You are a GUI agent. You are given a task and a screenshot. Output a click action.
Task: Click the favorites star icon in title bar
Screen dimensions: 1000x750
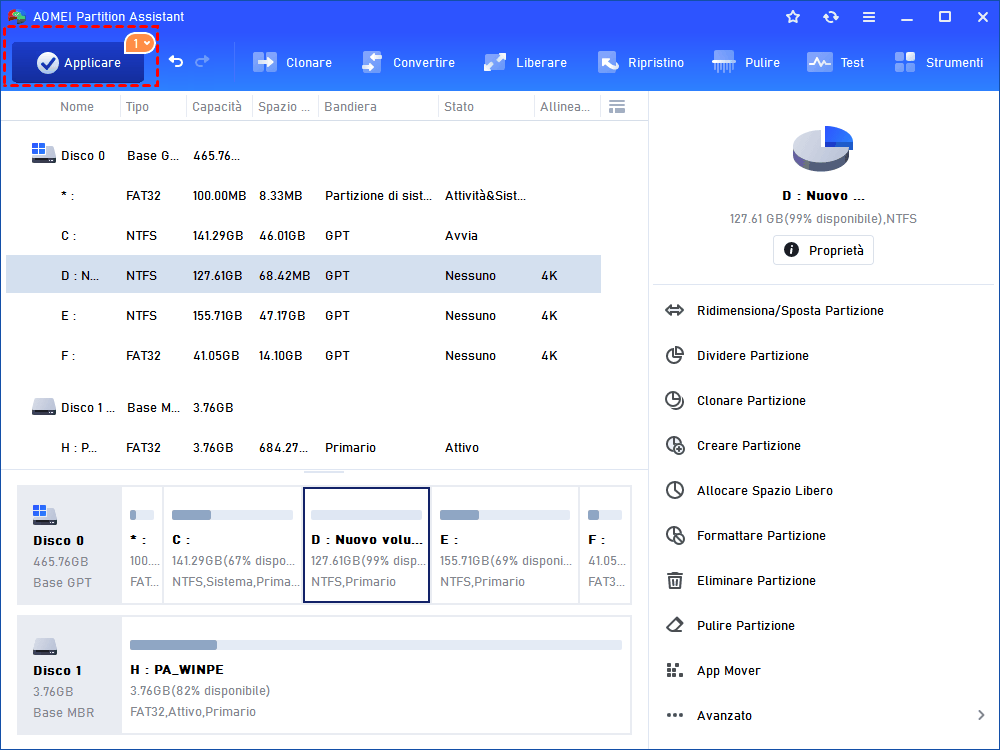pyautogui.click(x=793, y=17)
